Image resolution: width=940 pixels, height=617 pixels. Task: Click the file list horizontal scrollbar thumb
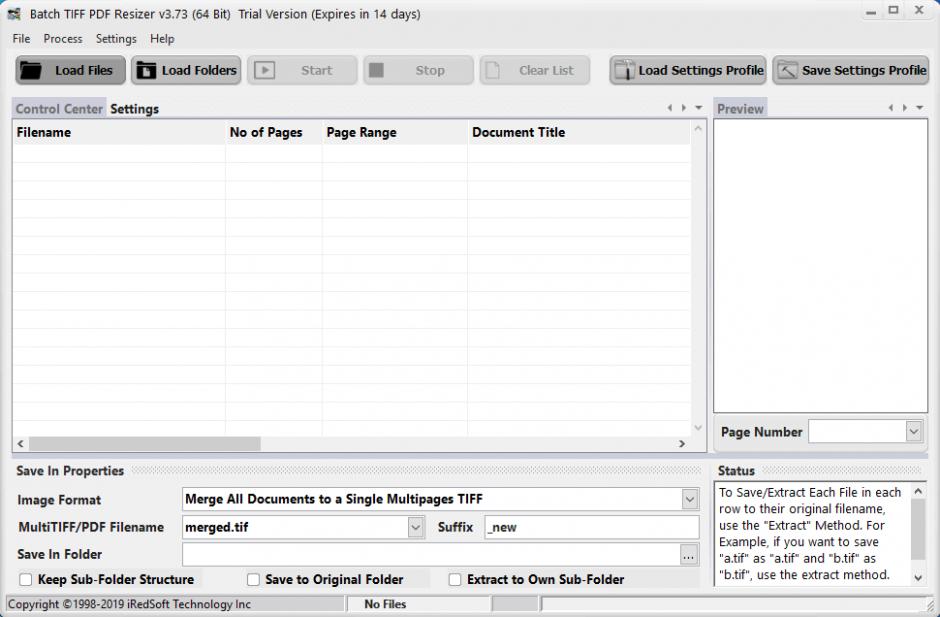click(144, 444)
